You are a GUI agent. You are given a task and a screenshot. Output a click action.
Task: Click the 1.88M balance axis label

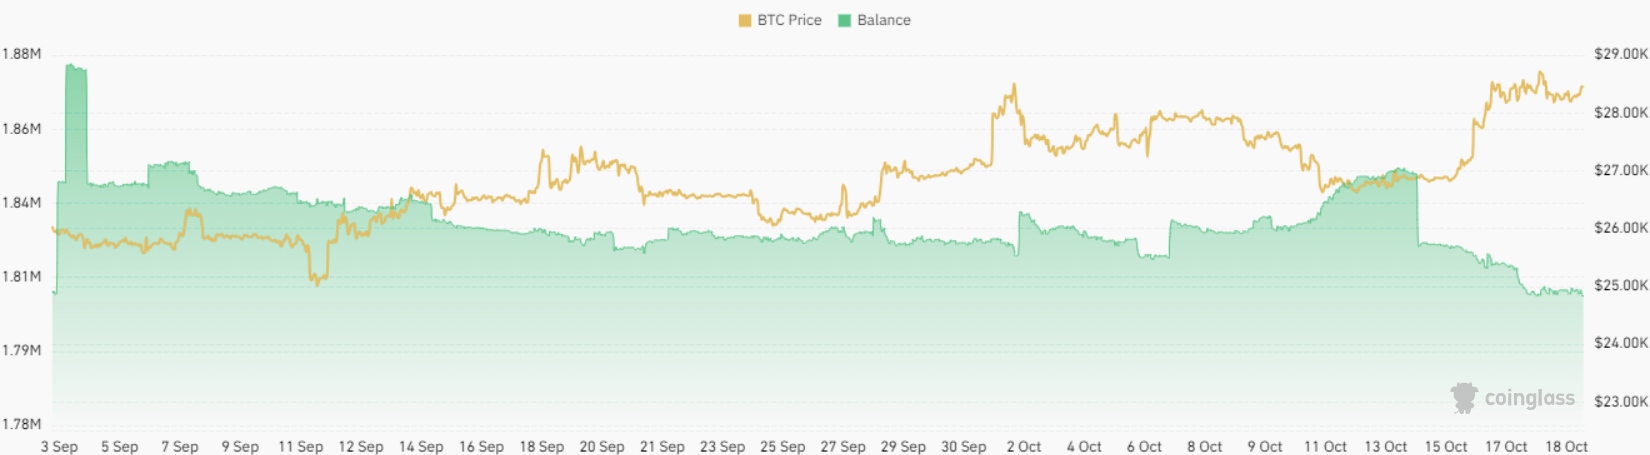click(21, 54)
